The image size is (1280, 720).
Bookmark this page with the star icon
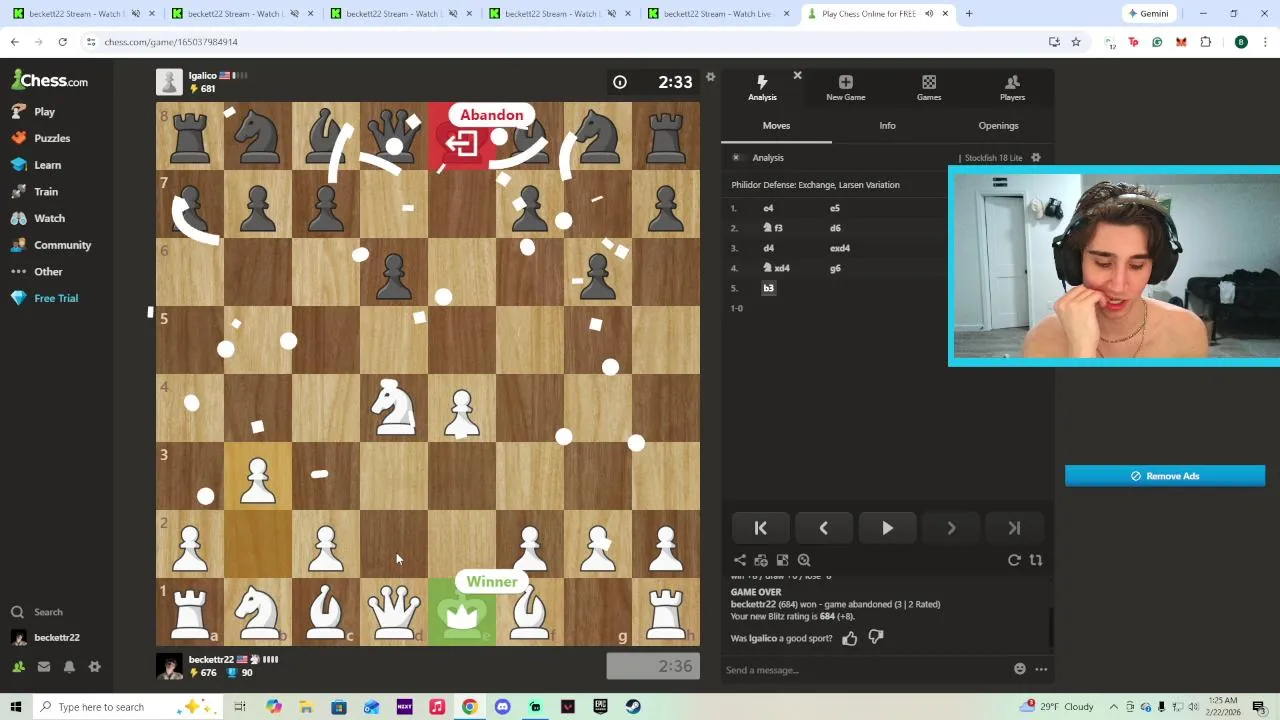coord(1076,42)
